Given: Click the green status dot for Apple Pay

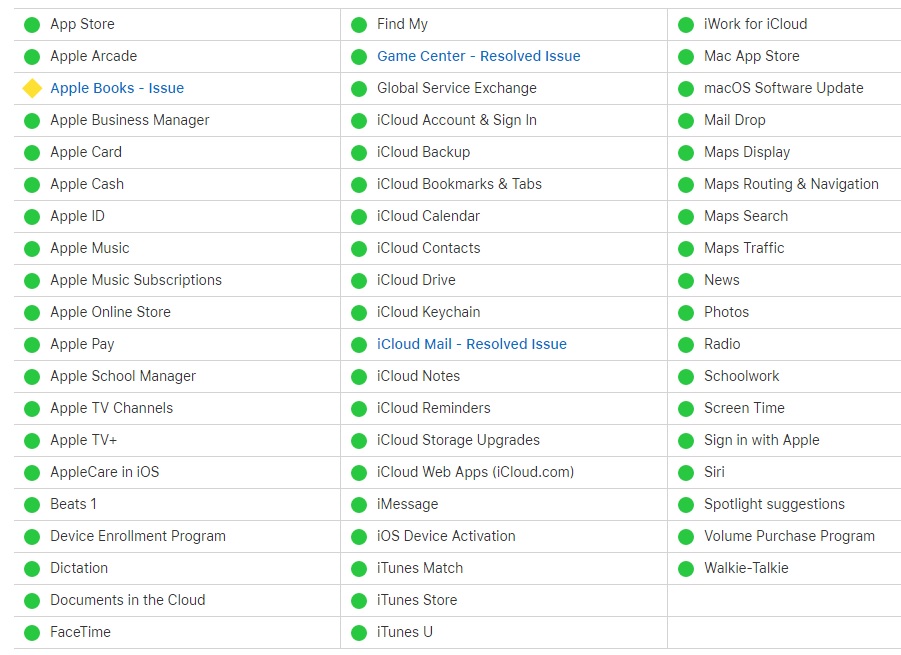Looking at the screenshot, I should (x=32, y=345).
